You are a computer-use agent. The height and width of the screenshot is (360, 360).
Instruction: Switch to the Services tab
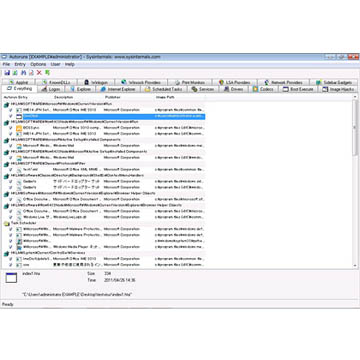pos(203,89)
